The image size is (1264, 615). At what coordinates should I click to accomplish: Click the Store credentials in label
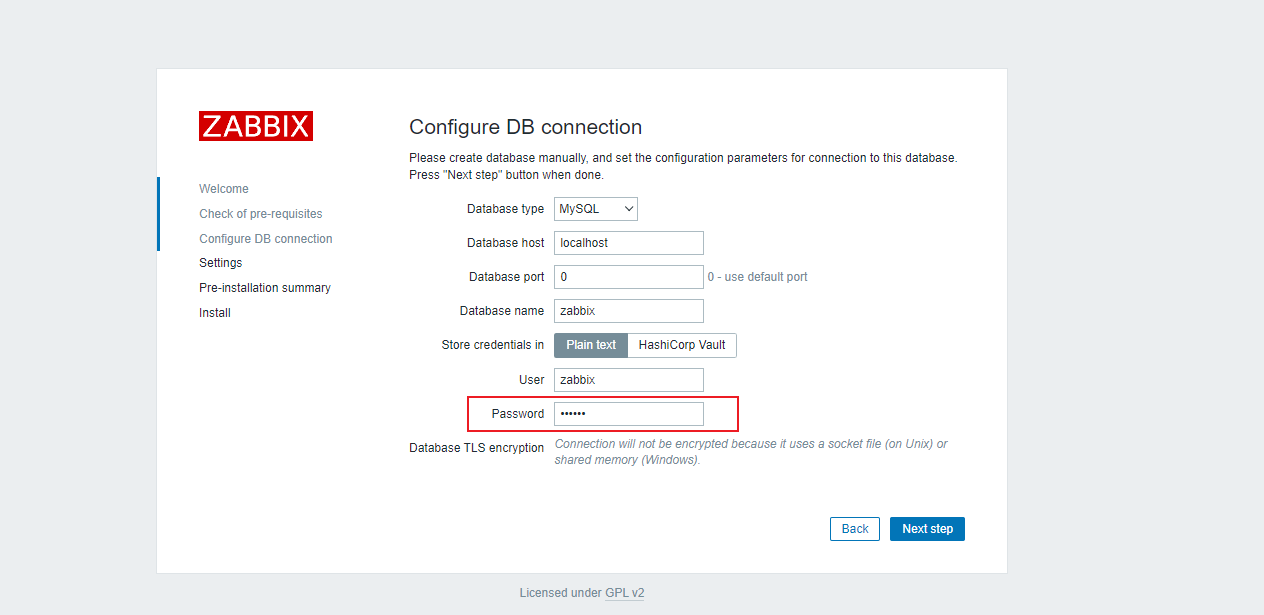(493, 345)
